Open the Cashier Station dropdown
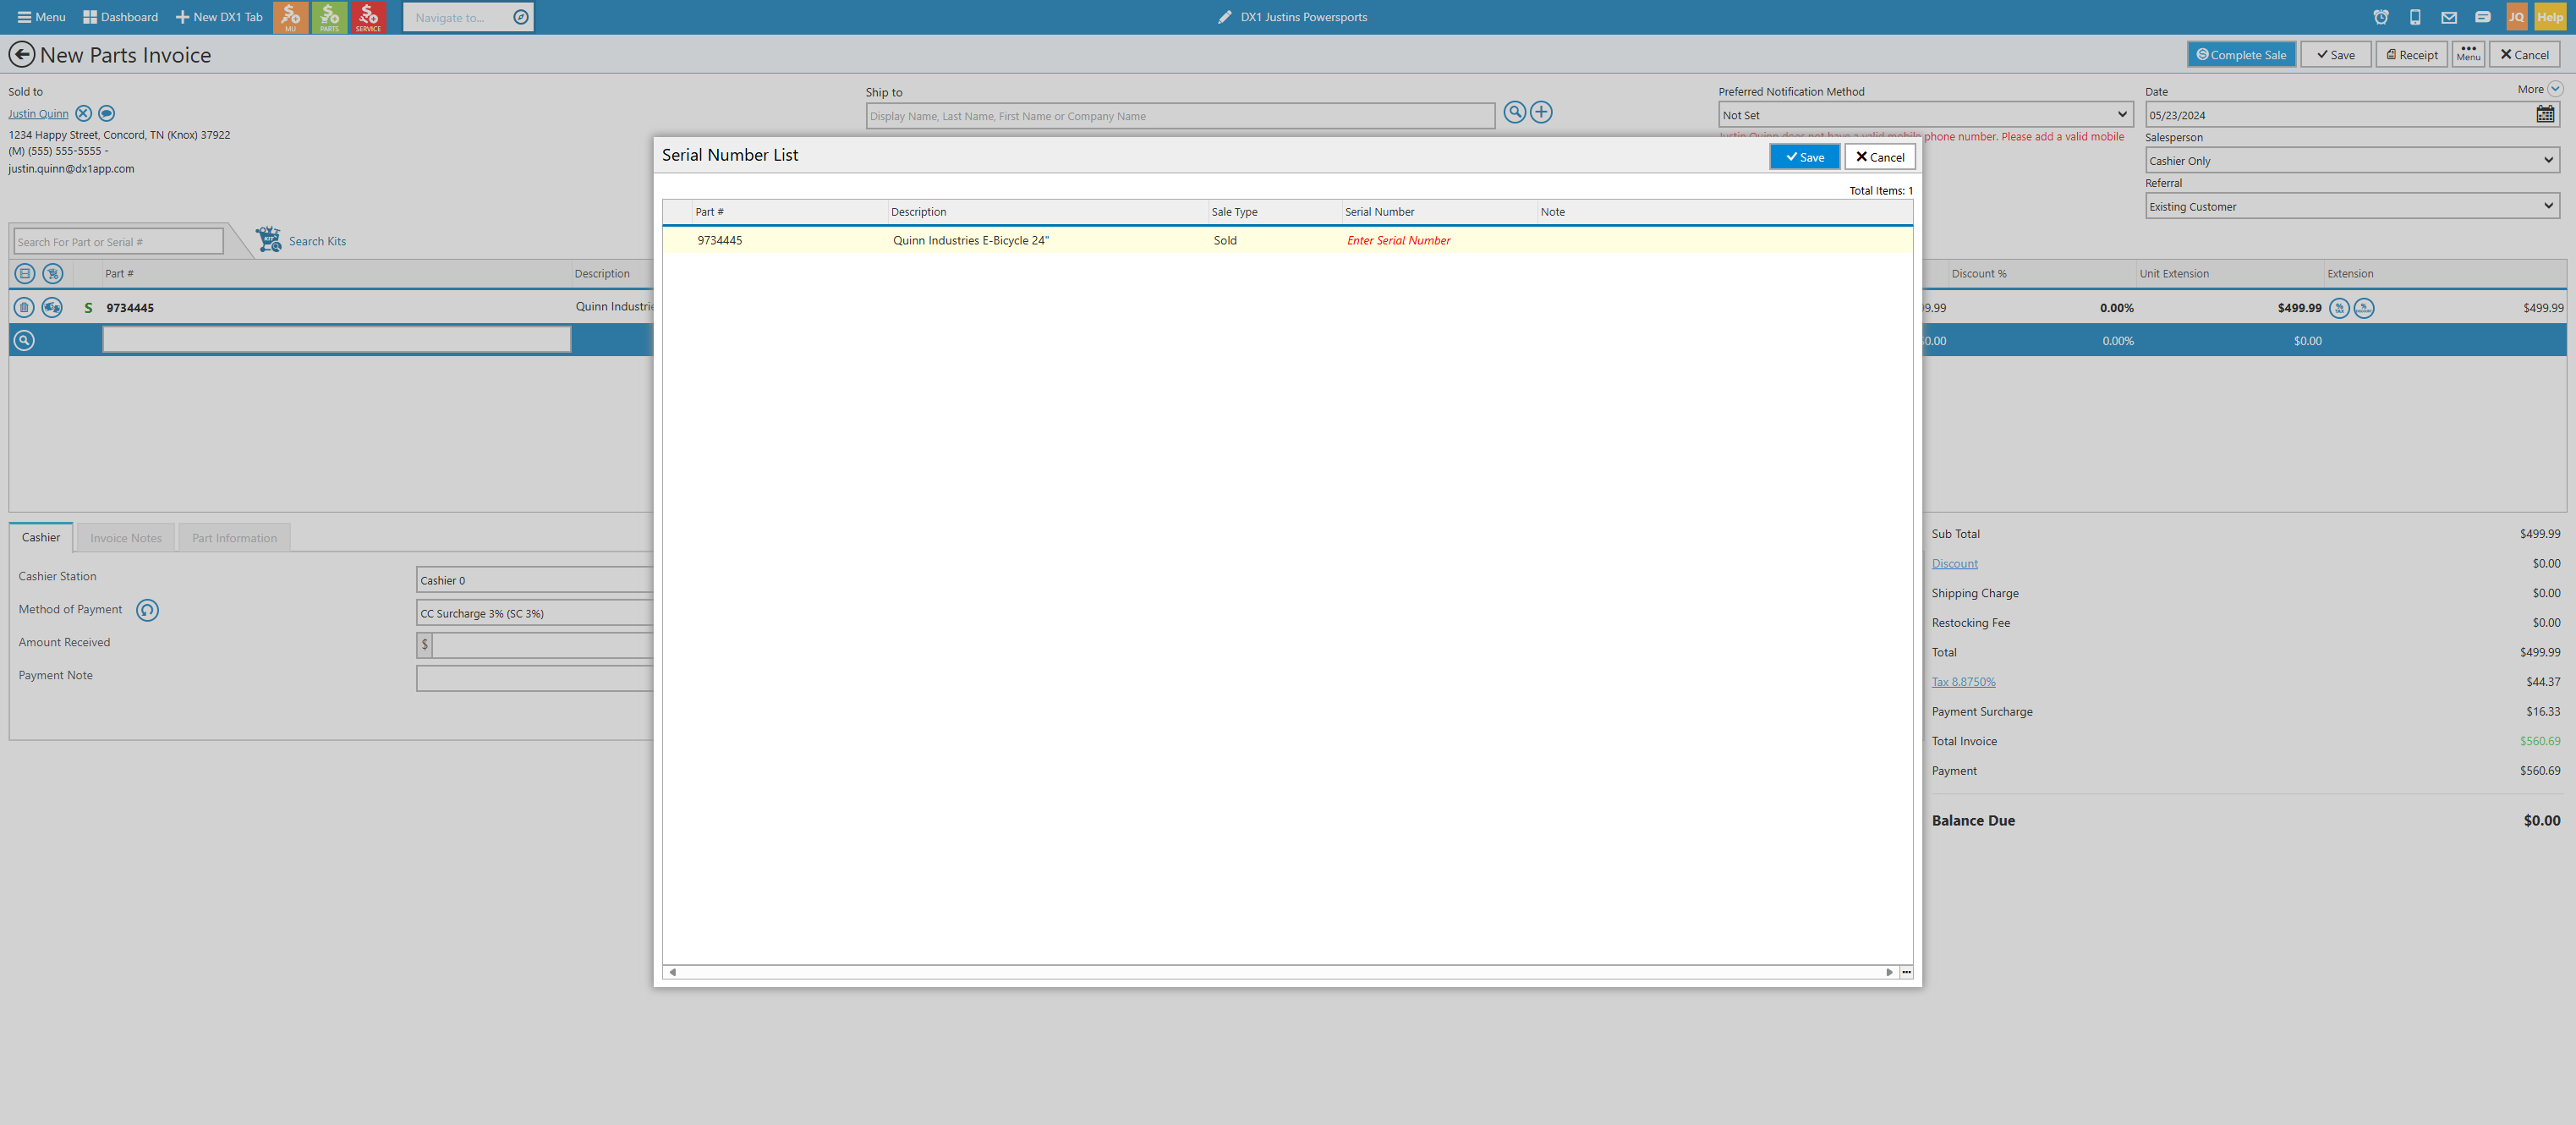The width and height of the screenshot is (2576, 1125). 535,580
